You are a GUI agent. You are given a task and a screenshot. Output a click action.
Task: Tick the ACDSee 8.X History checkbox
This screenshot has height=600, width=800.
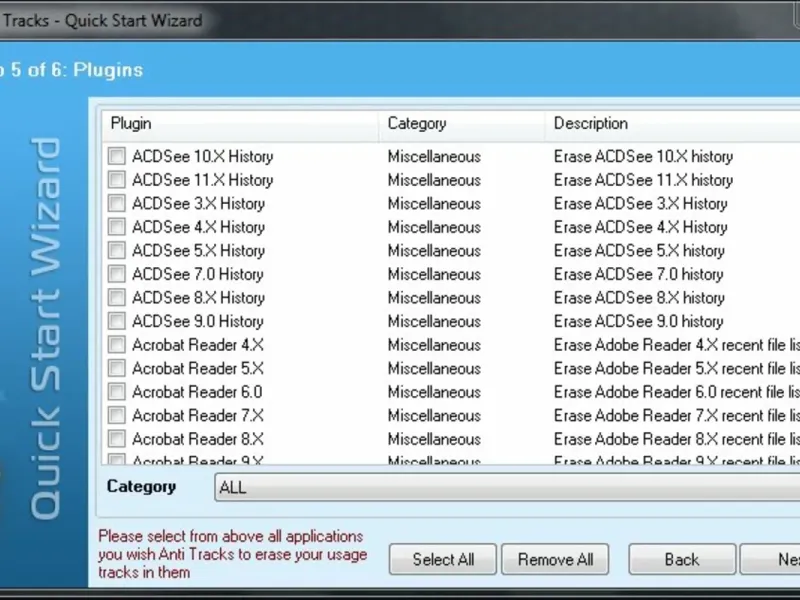click(x=117, y=297)
